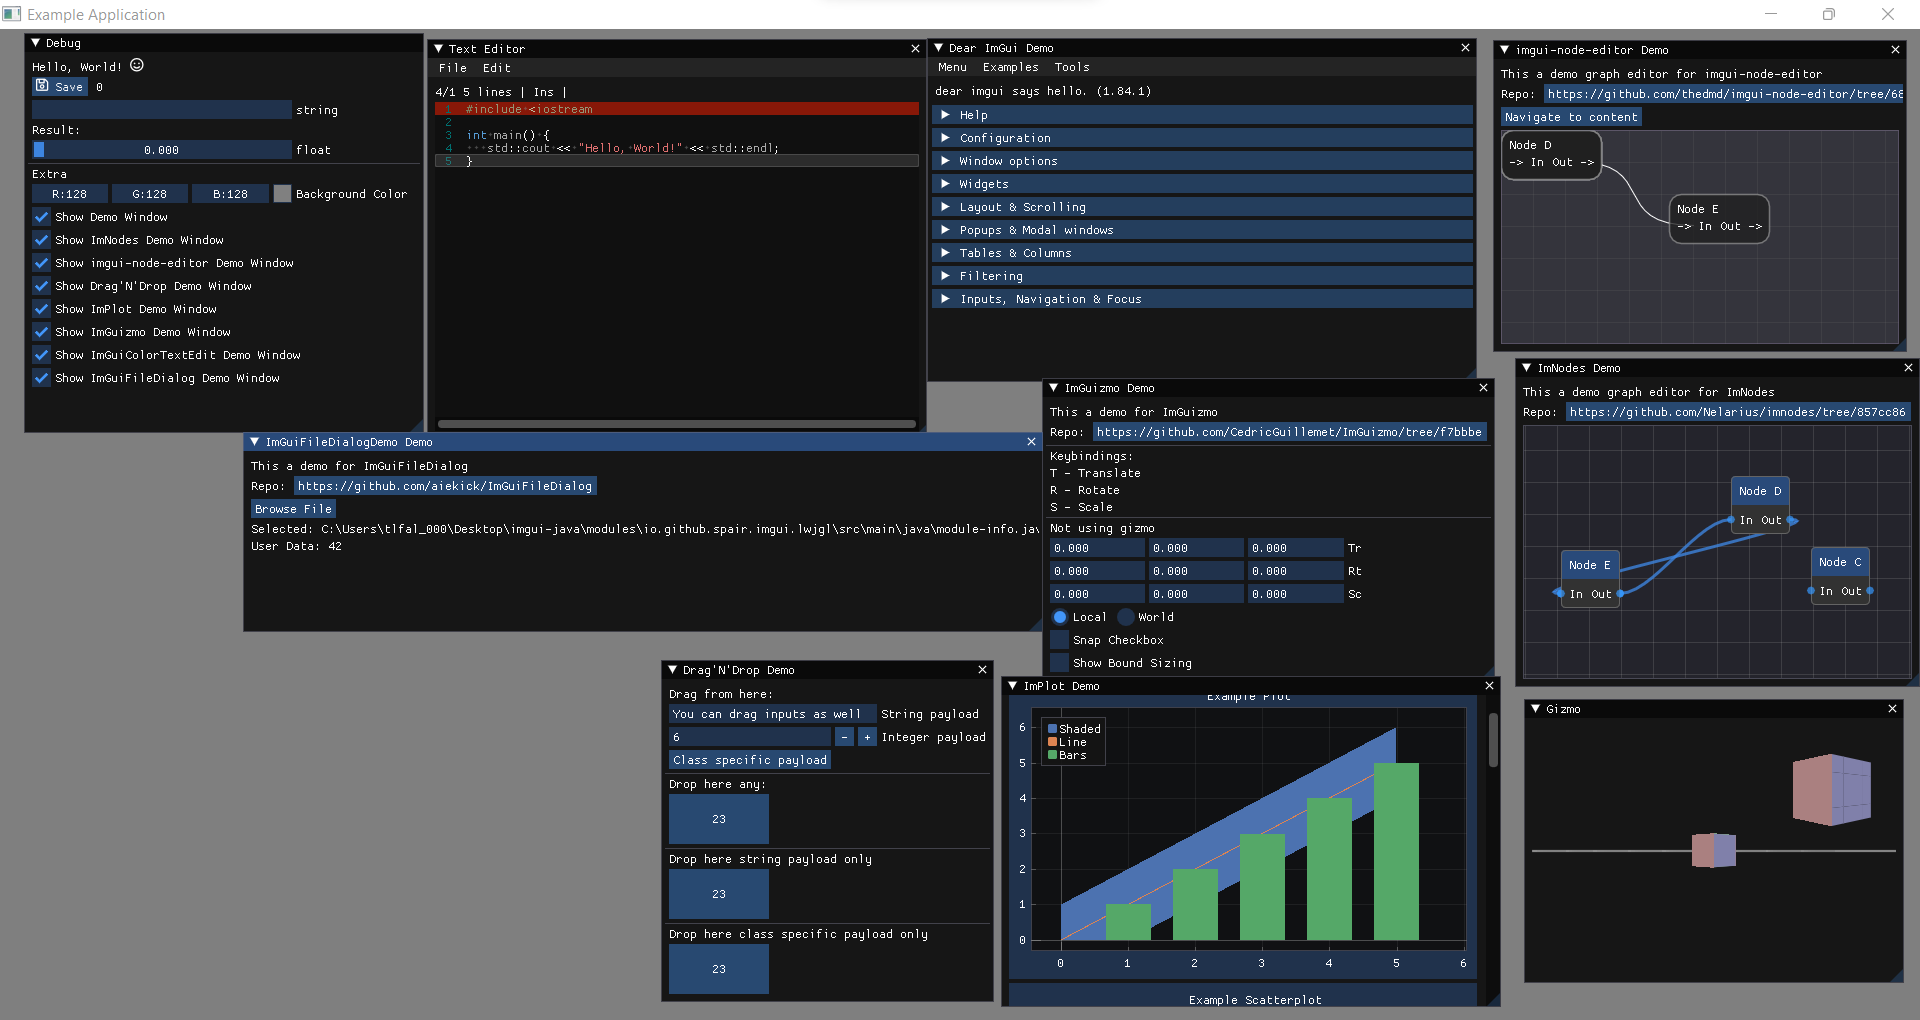The width and height of the screenshot is (1920, 1020).
Task: Collapse the Drag'N'Drop Demo window triangle
Action: [x=673, y=669]
